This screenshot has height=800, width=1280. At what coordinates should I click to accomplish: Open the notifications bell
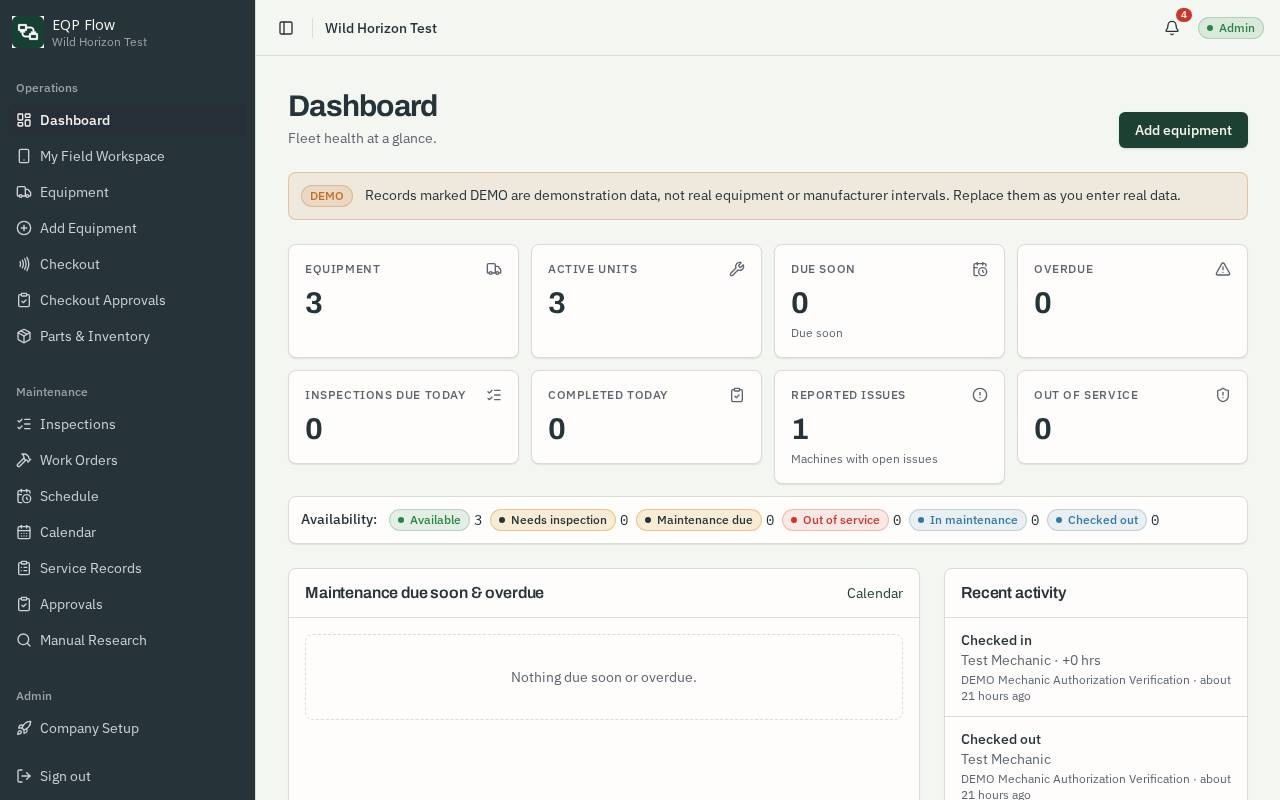tap(1172, 28)
